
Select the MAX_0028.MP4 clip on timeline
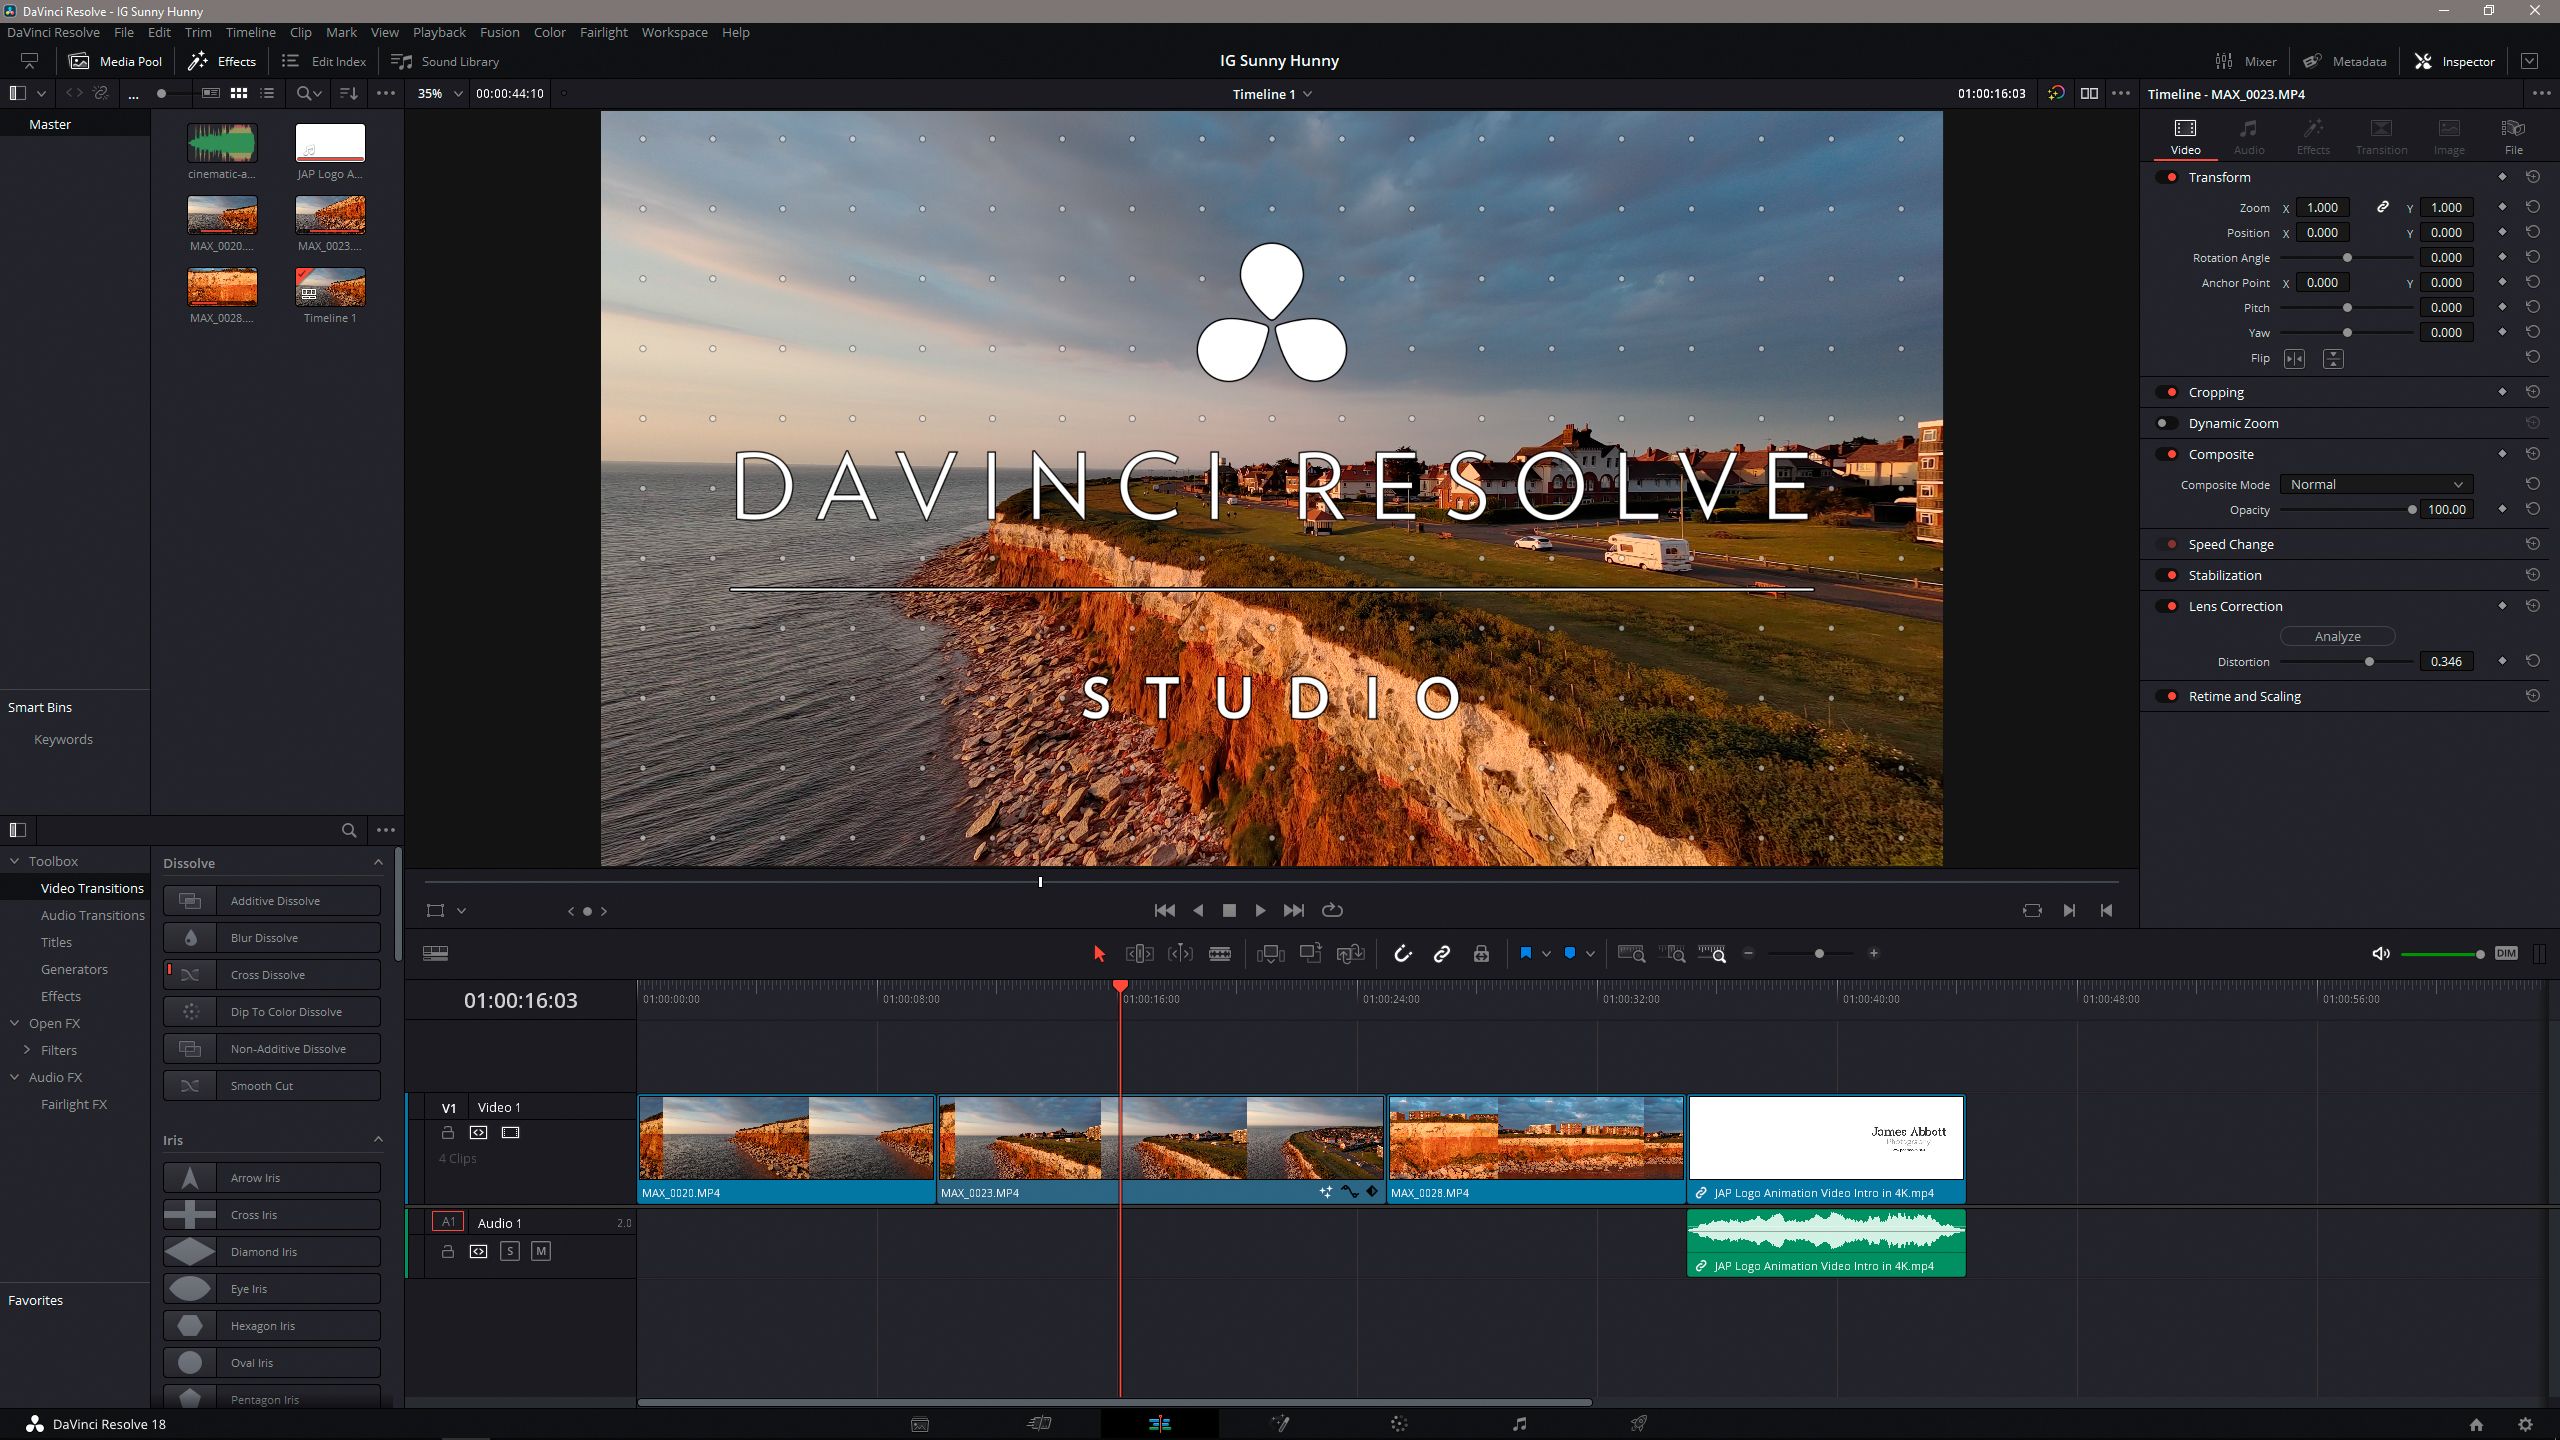1535,1140
